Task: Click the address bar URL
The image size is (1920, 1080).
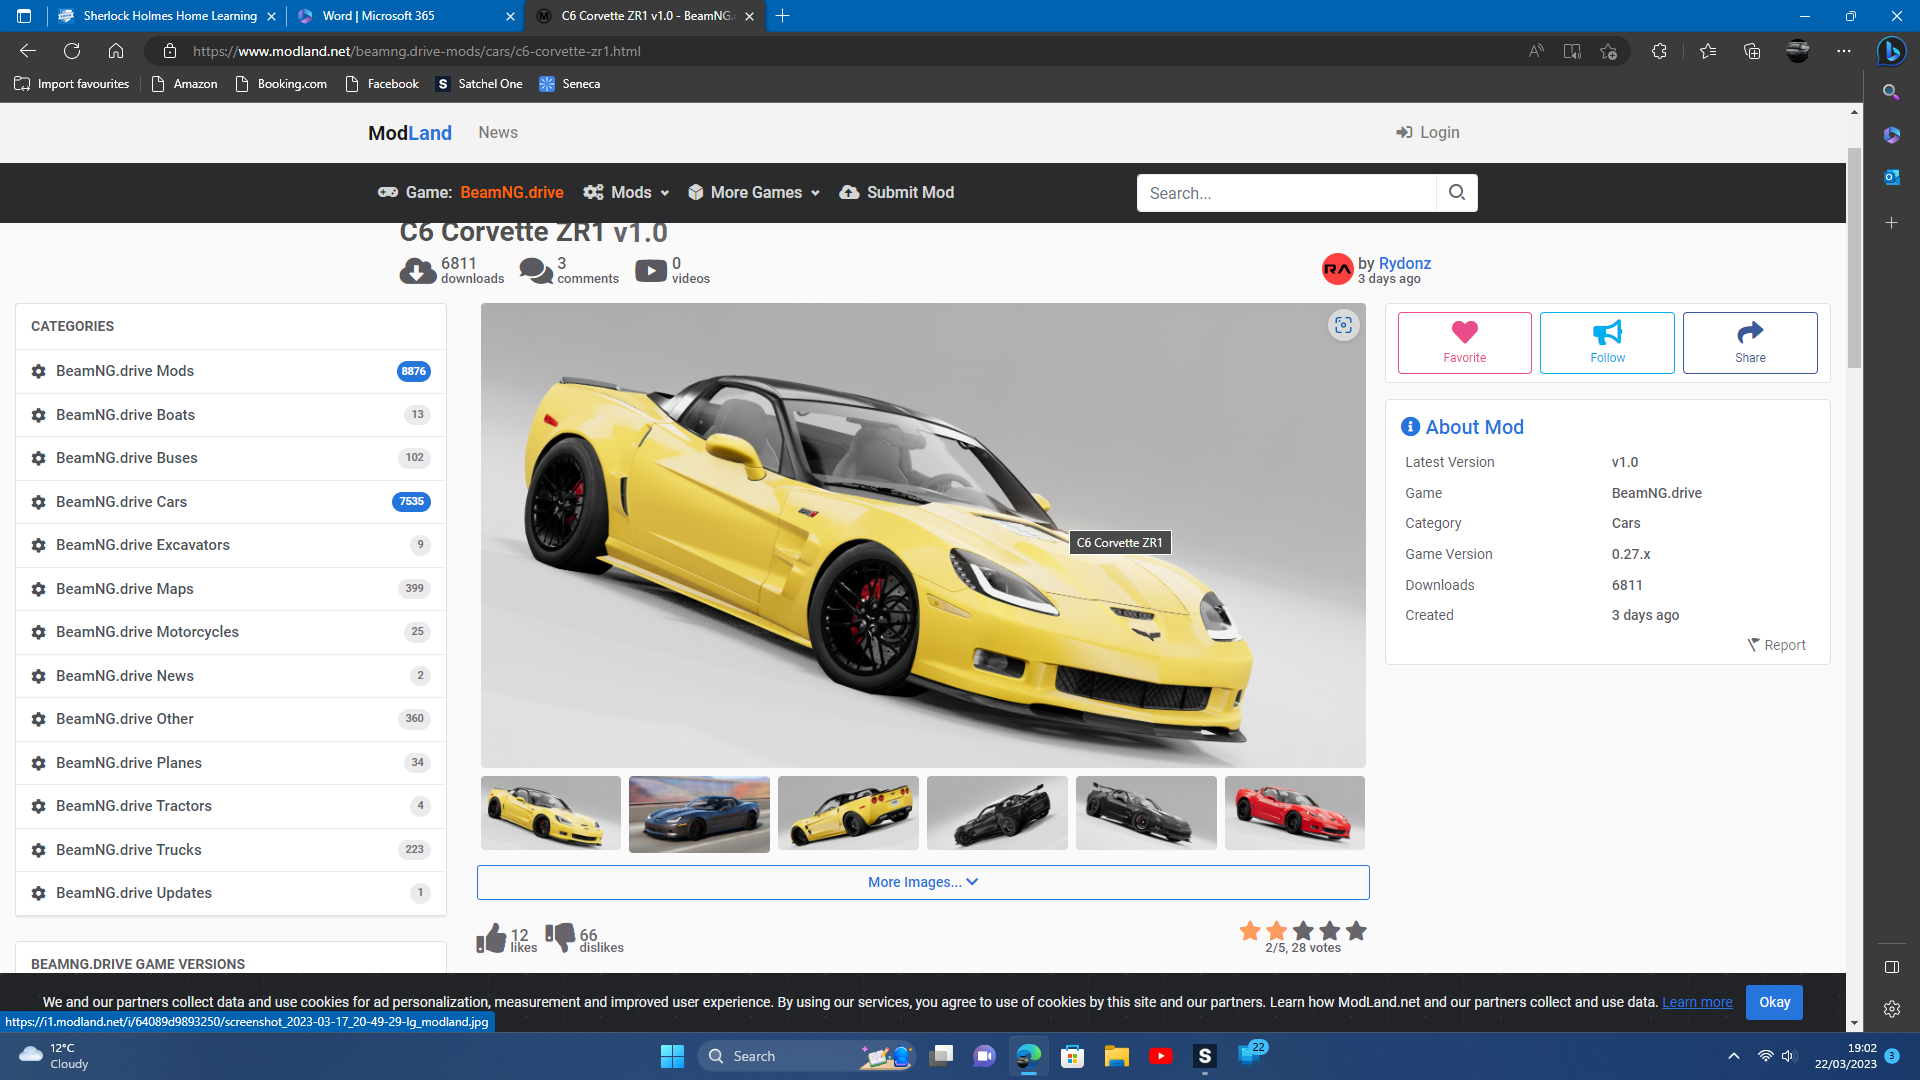Action: point(416,51)
